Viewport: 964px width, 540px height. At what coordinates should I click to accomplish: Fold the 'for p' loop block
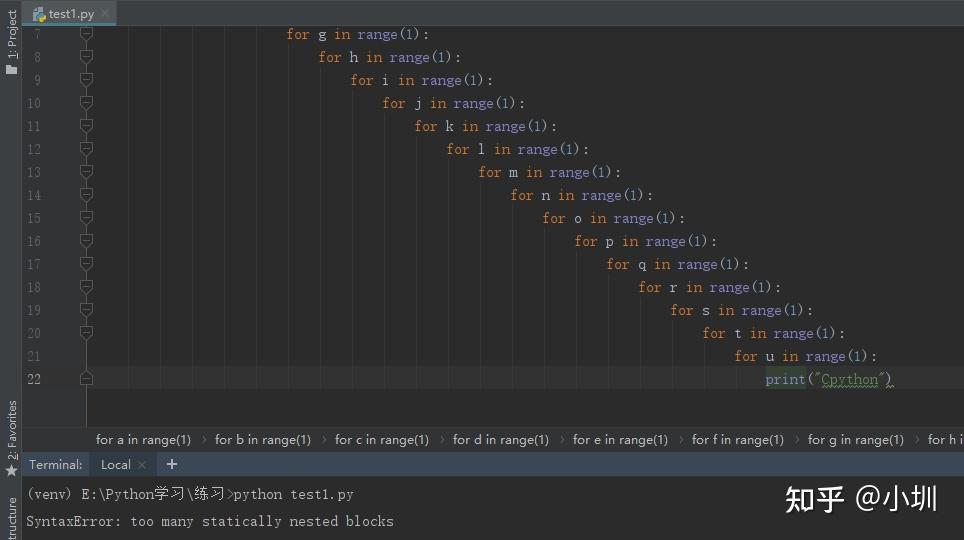pyautogui.click(x=86, y=241)
